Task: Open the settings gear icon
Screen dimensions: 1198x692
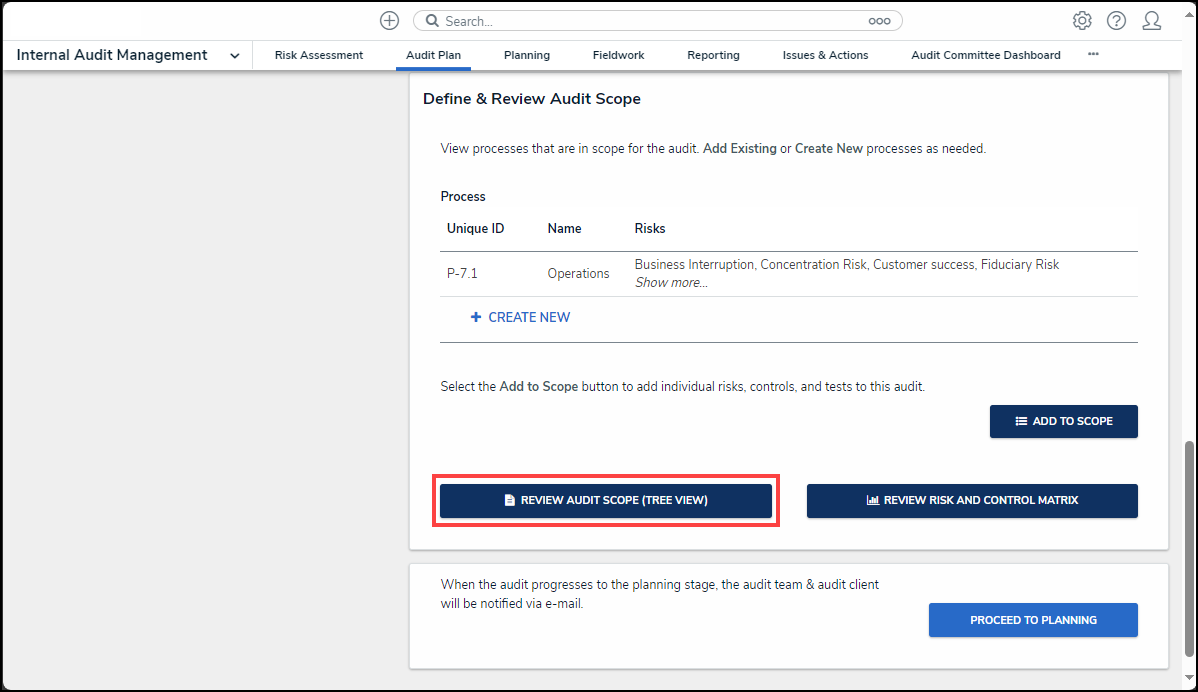Action: pos(1081,21)
